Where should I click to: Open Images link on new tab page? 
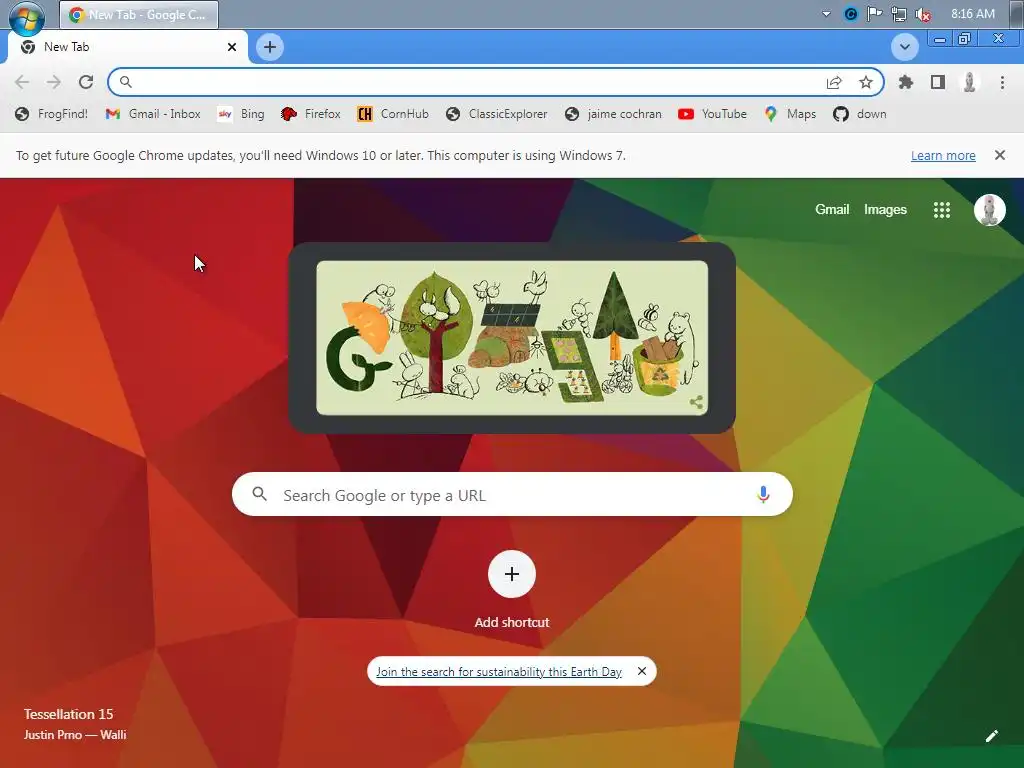[885, 210]
